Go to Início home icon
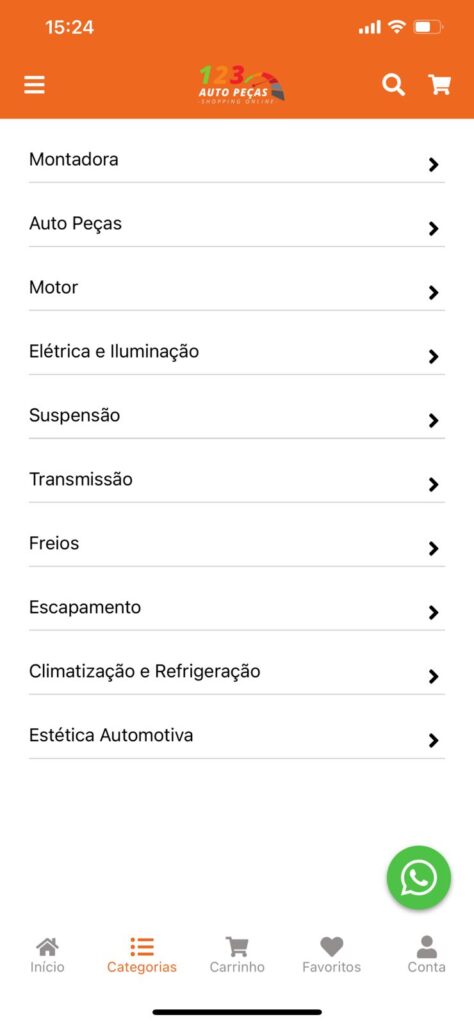This screenshot has width=474, height=1024. [47, 946]
